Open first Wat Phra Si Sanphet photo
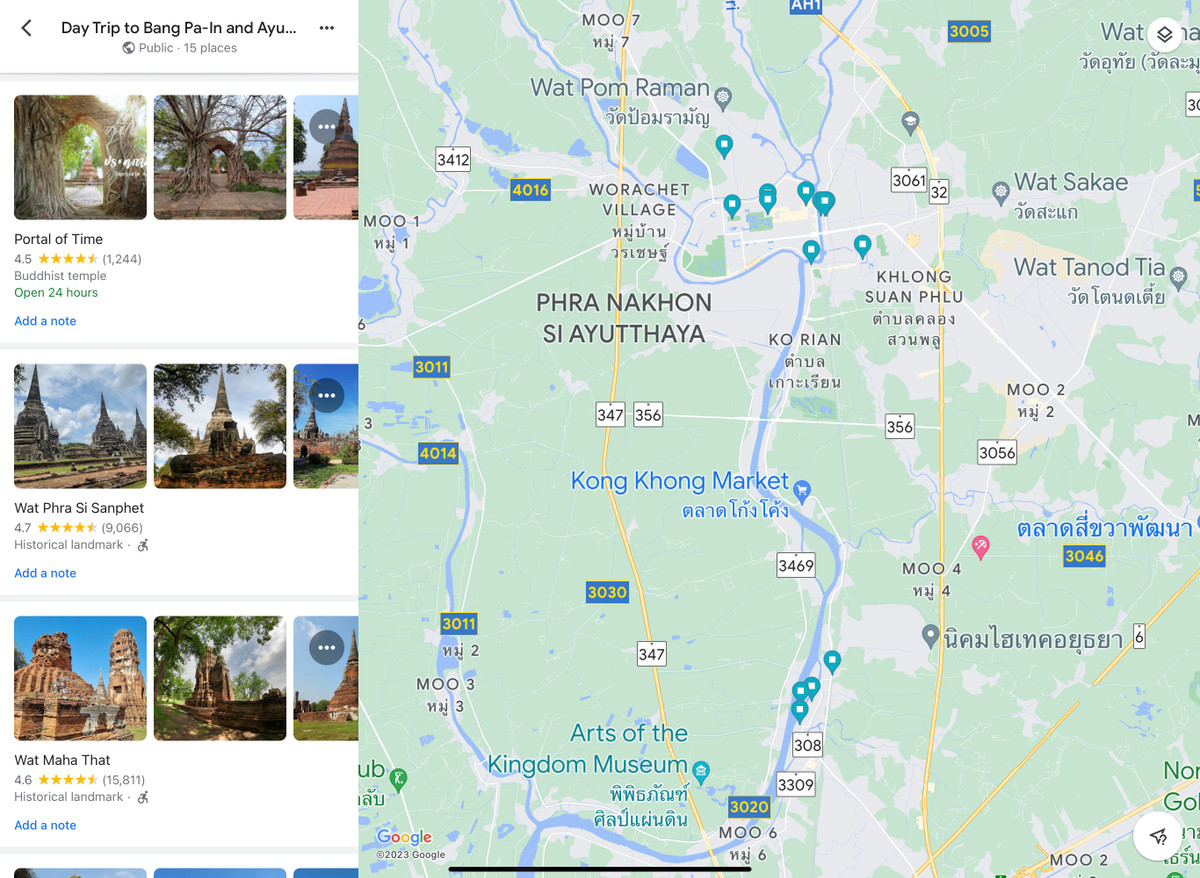Viewport: 1200px width, 878px height. pos(80,426)
